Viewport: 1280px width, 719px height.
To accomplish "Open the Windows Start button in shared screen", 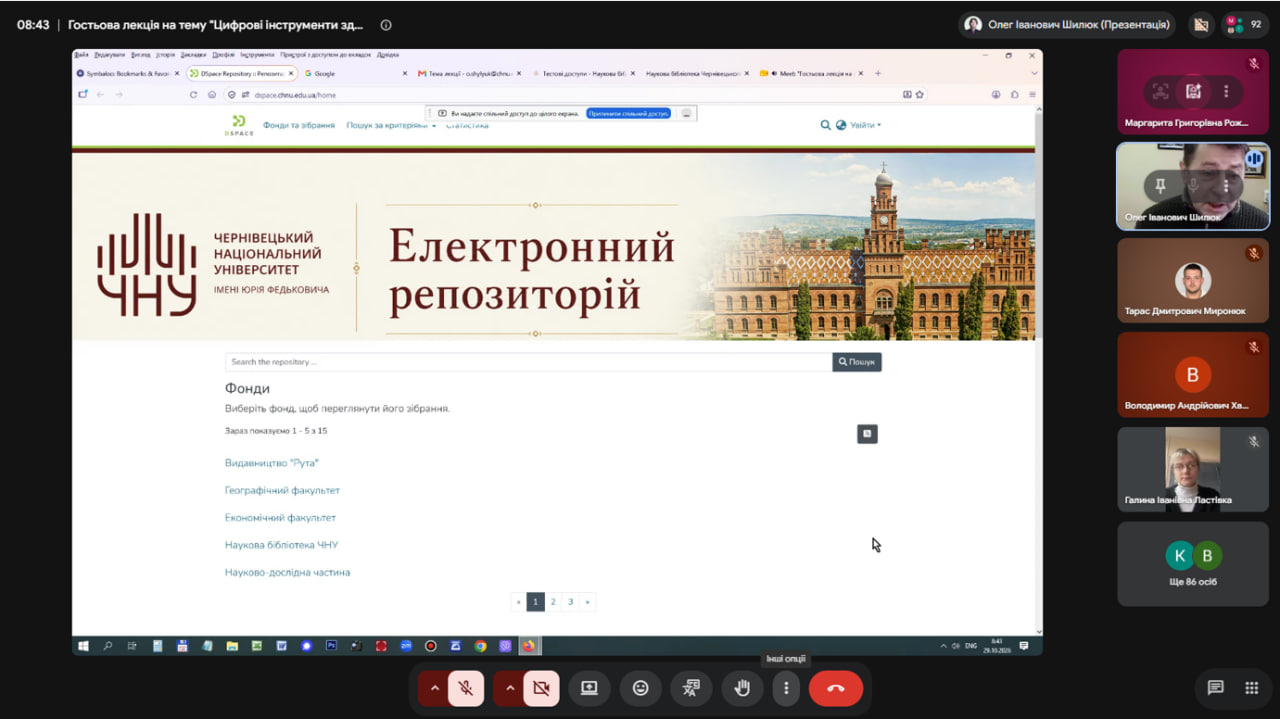I will (x=84, y=646).
